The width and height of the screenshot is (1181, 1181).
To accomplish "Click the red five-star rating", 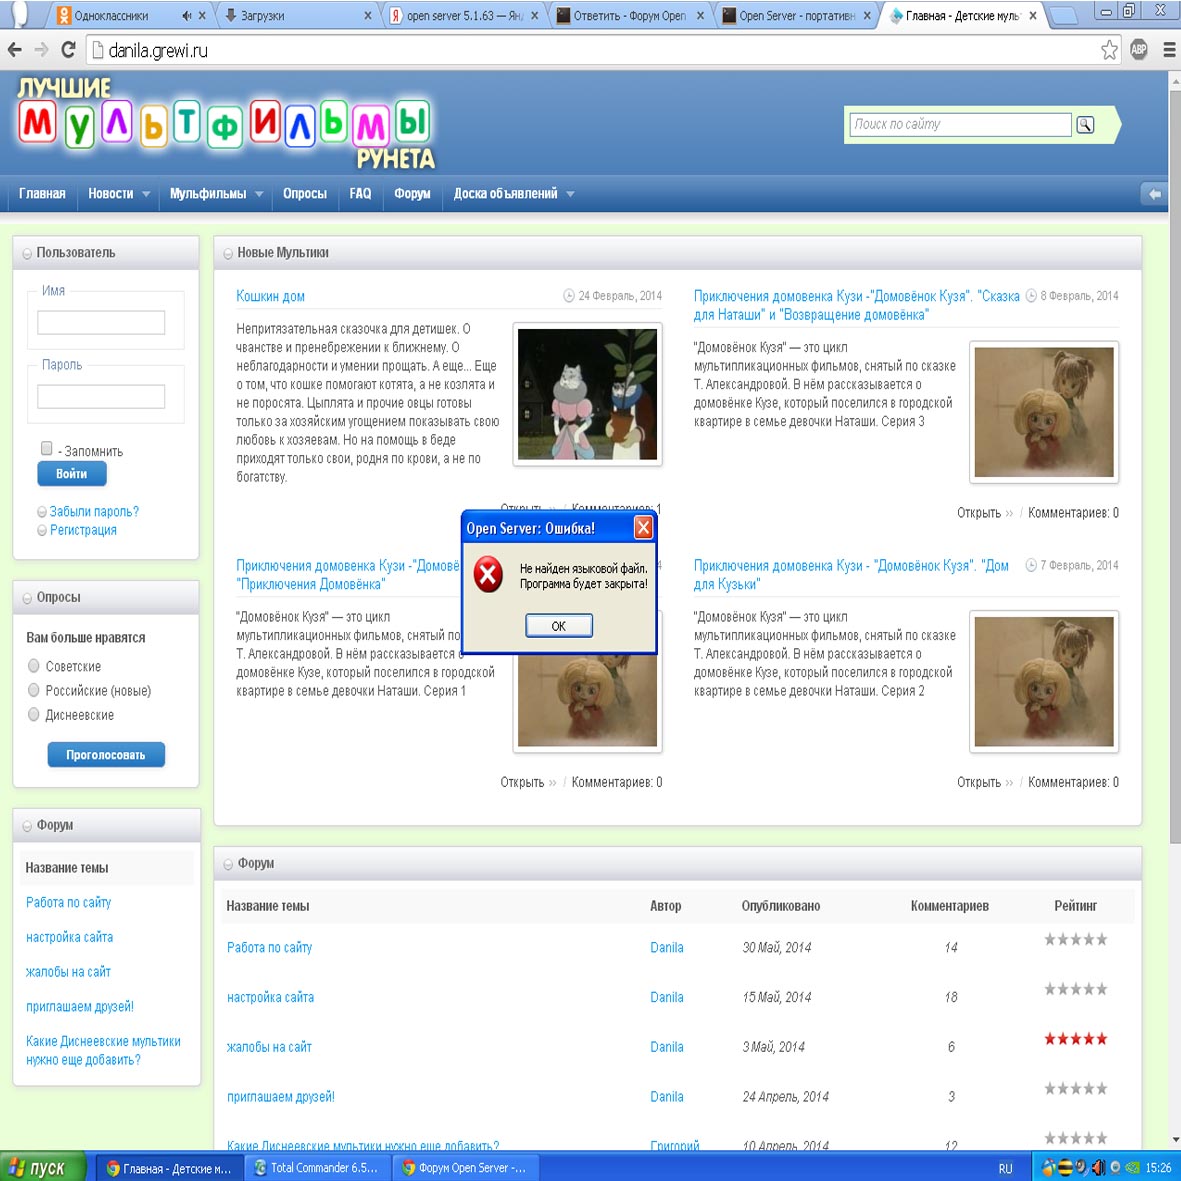I will (x=1075, y=1039).
